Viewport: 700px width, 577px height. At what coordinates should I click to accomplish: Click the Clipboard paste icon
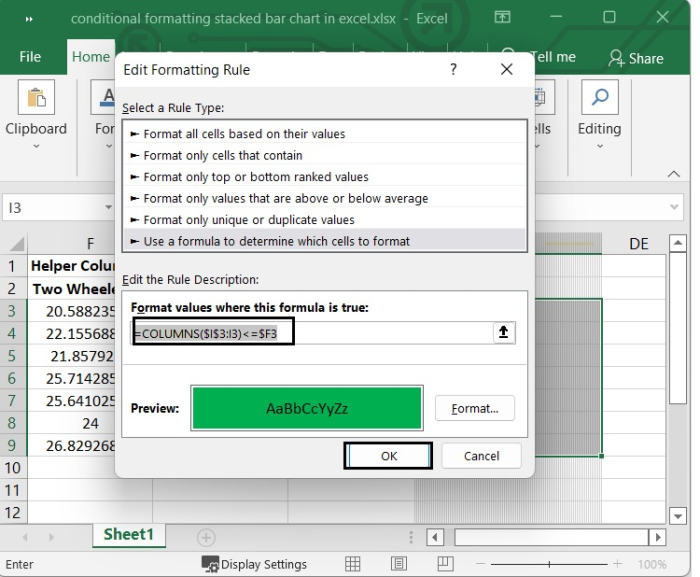36,97
